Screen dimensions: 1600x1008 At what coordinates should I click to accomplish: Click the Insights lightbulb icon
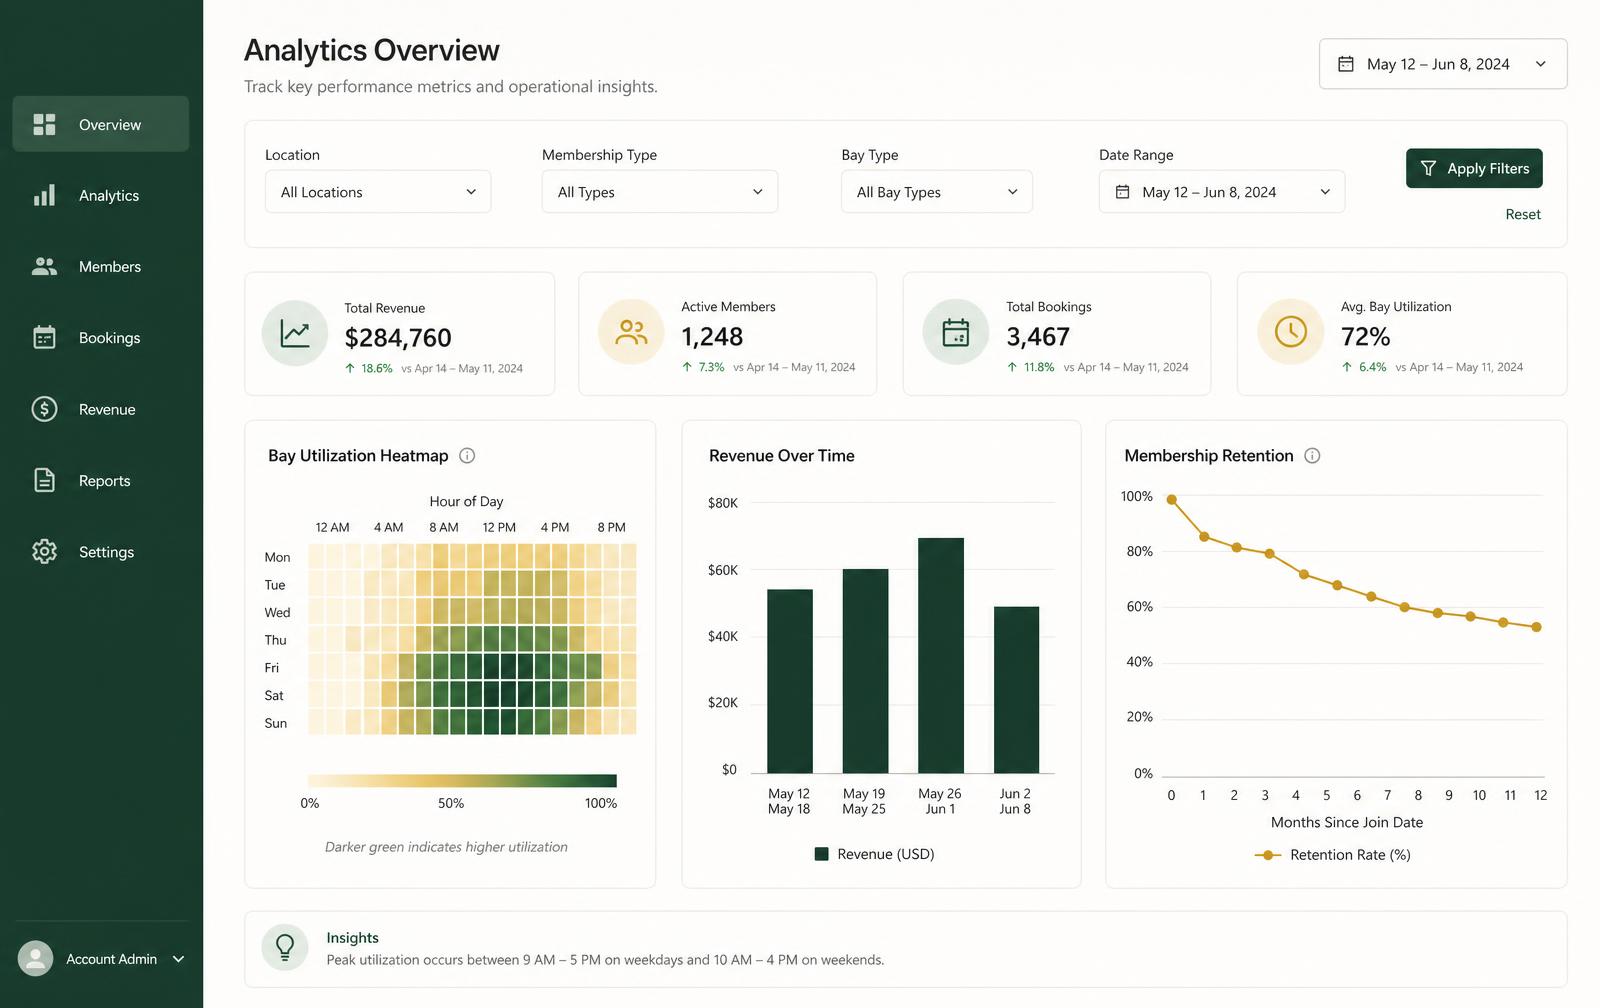(x=285, y=947)
